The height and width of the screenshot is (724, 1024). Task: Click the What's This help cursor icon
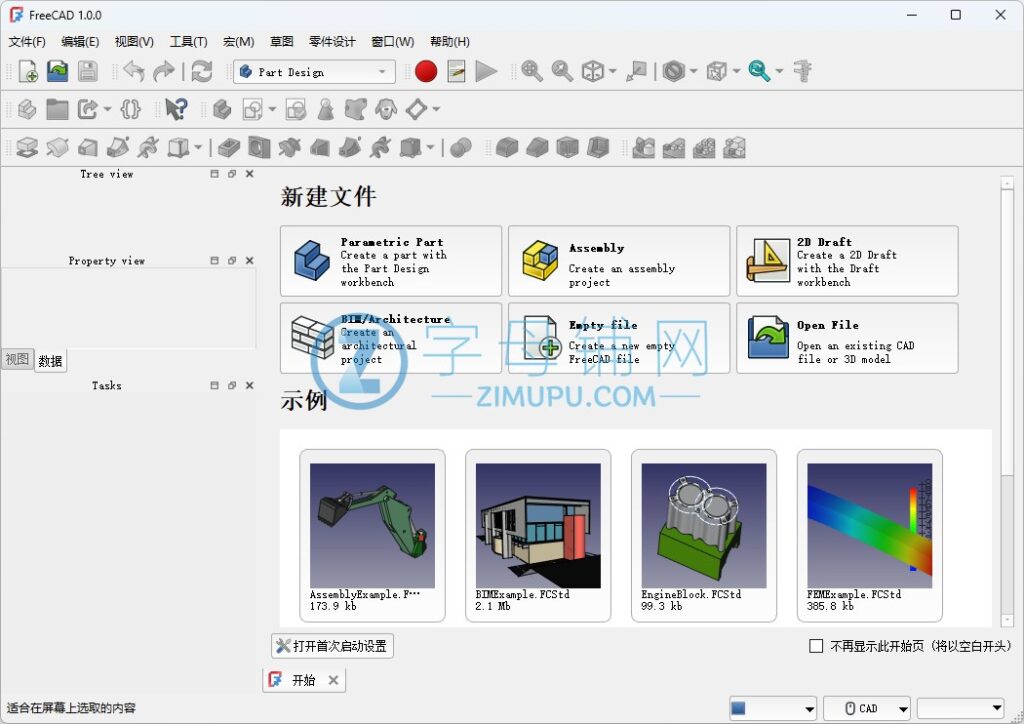176,109
